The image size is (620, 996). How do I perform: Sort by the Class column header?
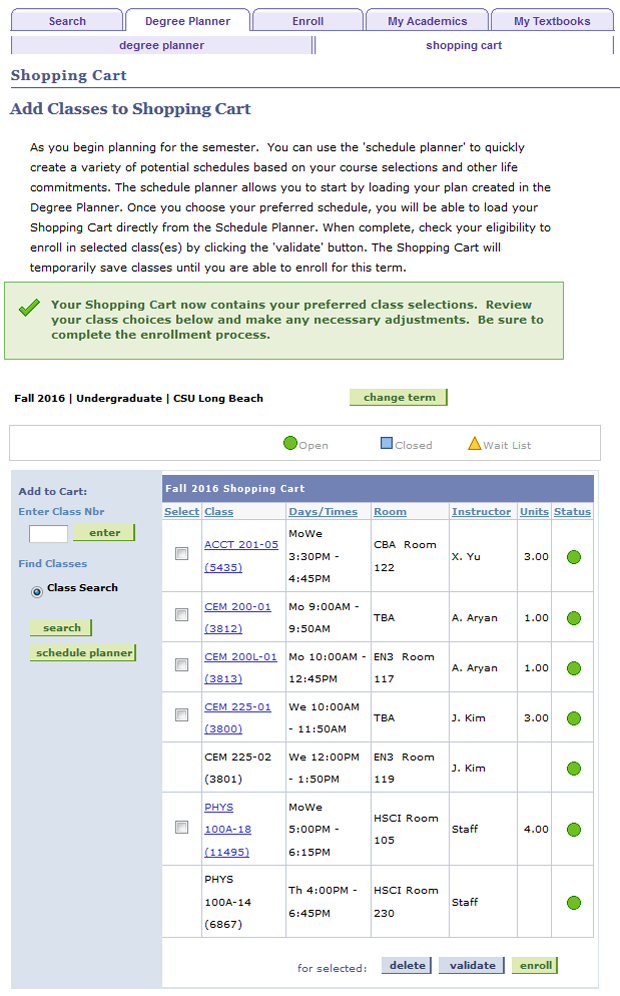point(219,511)
